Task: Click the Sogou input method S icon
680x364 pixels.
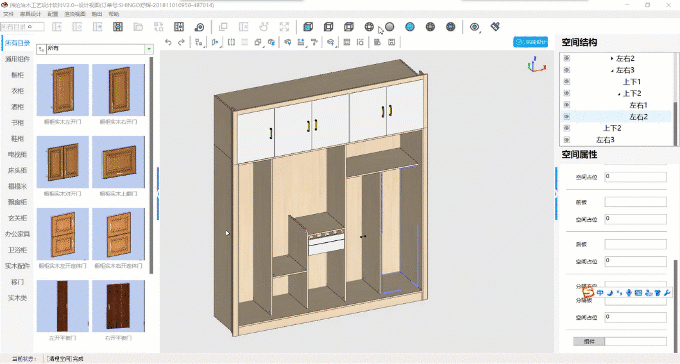Action: [588, 292]
